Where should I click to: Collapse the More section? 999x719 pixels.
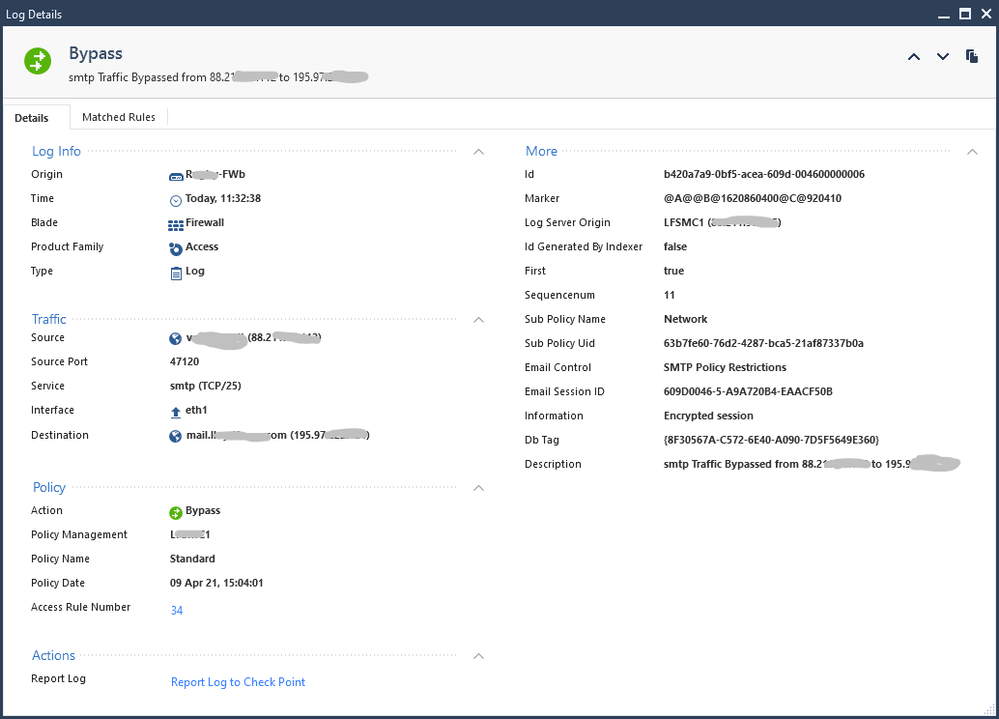(972, 152)
